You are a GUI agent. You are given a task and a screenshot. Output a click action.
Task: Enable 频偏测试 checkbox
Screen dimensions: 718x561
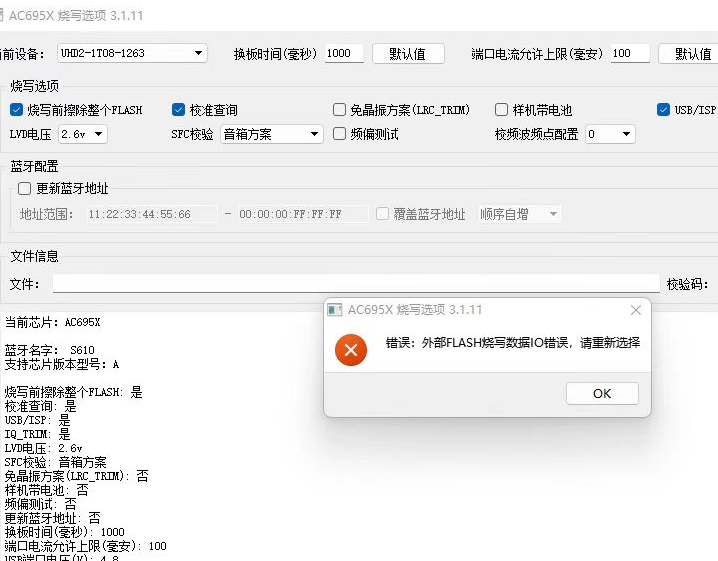pos(339,134)
